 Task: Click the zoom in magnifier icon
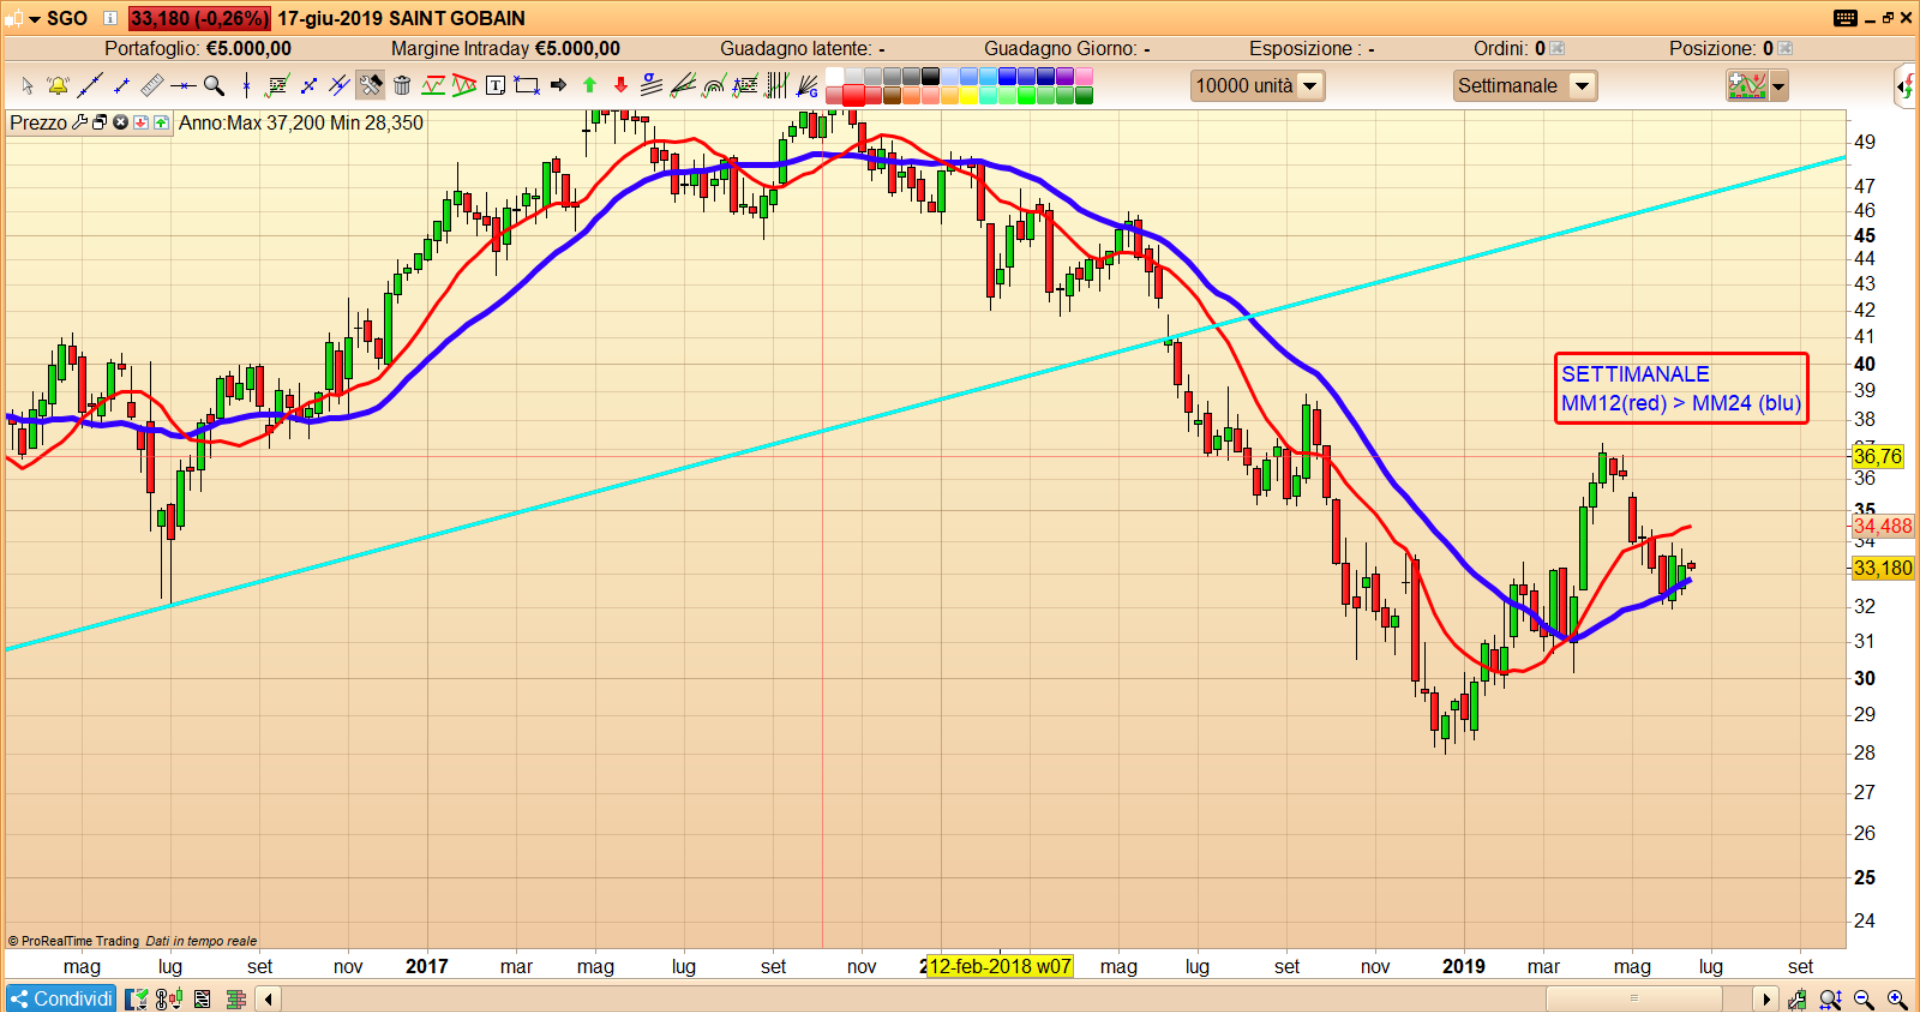pyautogui.click(x=1897, y=999)
